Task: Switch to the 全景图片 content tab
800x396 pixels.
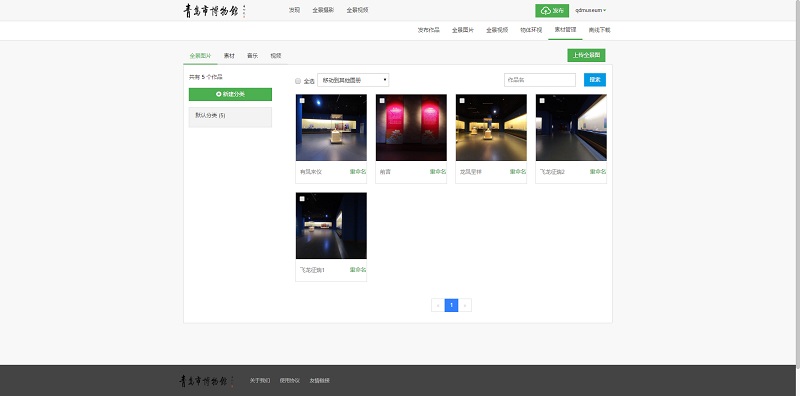Action: pyautogui.click(x=200, y=56)
